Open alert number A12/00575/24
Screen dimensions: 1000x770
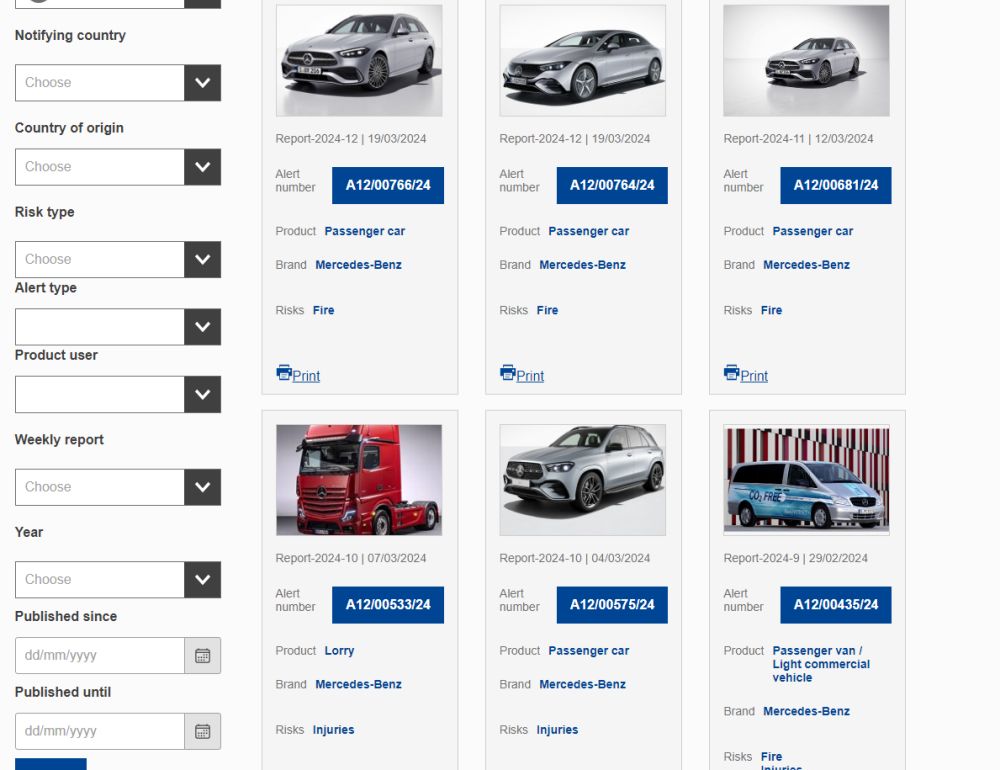[612, 605]
